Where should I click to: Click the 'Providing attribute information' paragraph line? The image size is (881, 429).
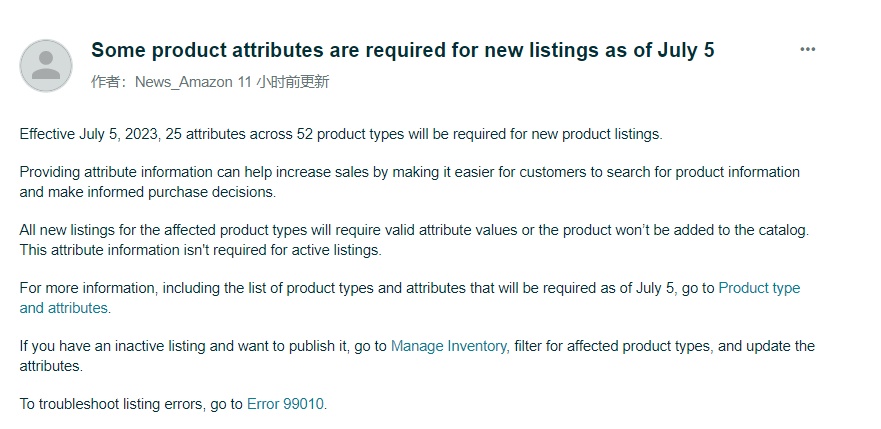click(x=410, y=172)
